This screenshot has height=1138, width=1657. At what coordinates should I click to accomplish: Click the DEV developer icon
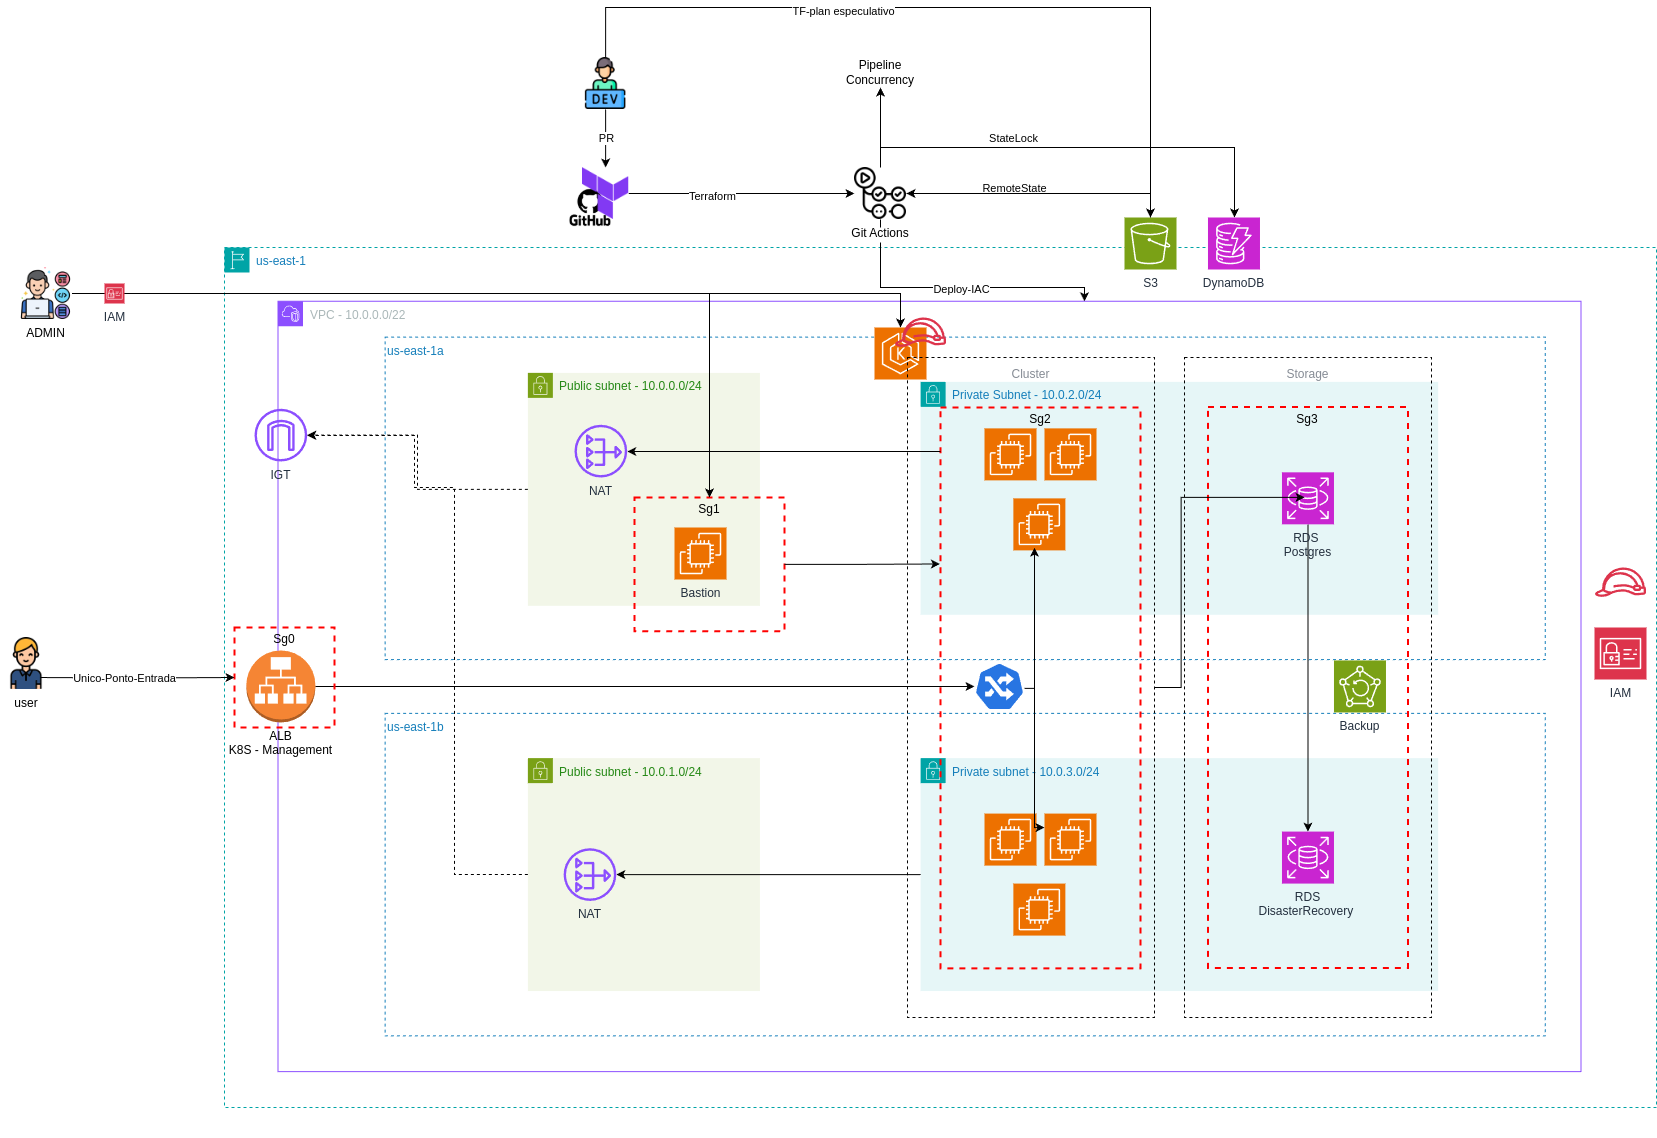point(605,84)
